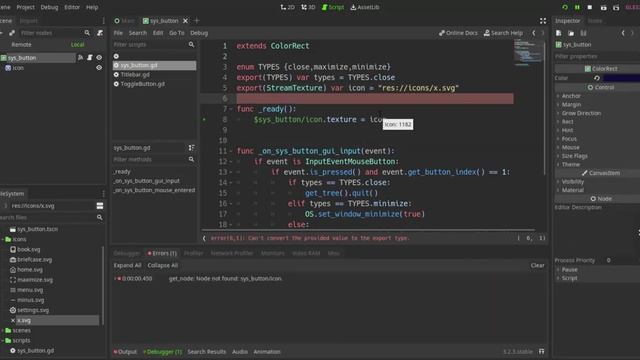This screenshot has height=360, width=640.
Task: Expand the error entry at 0:00:00.450
Action: click(x=115, y=279)
